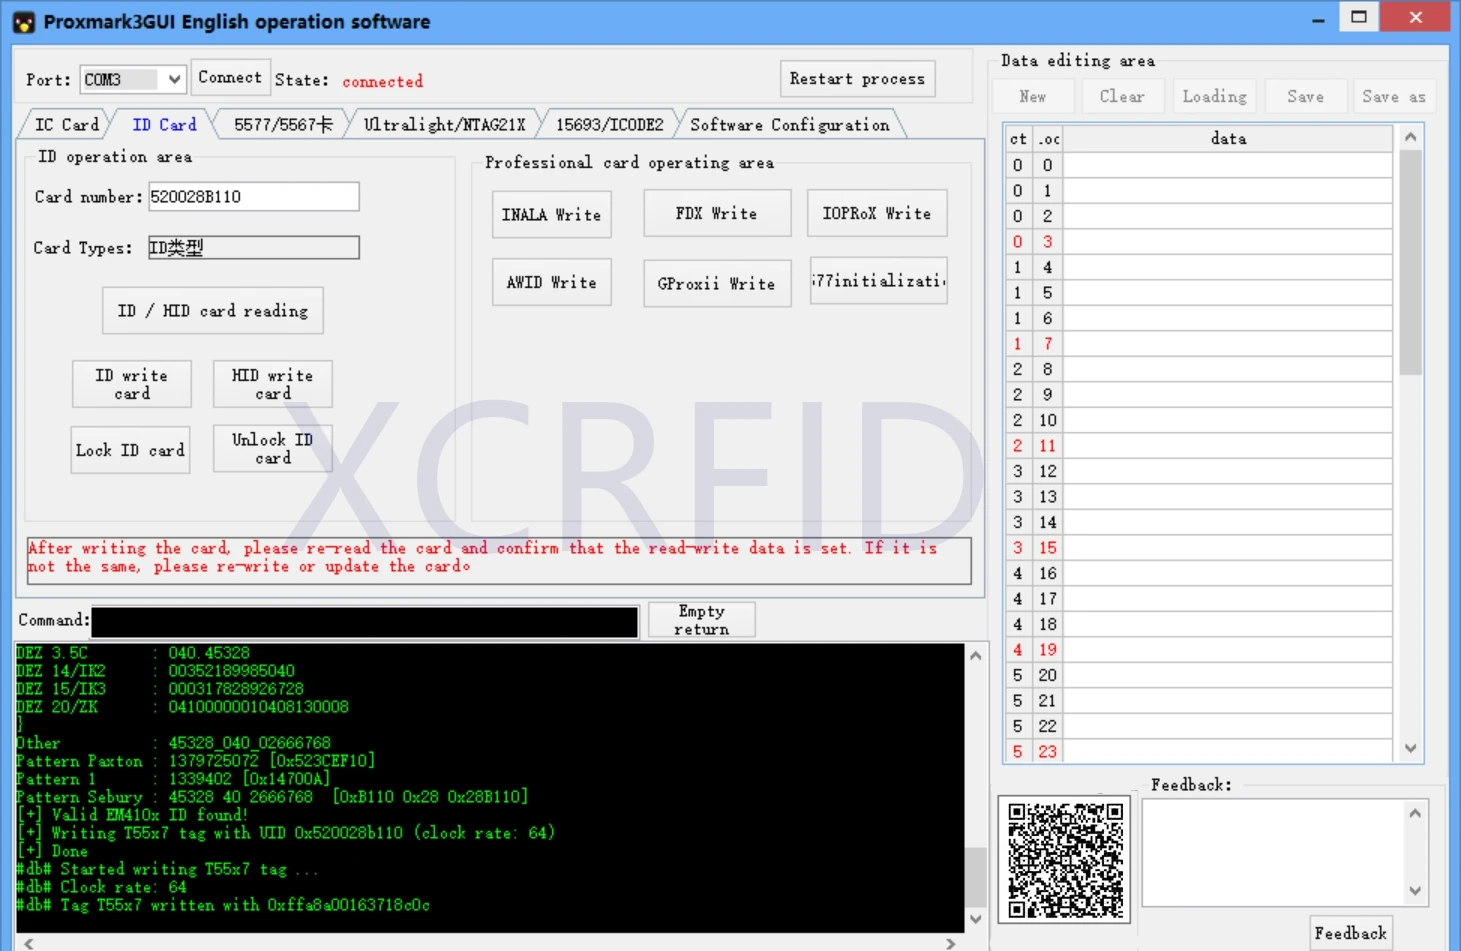Viewport: 1461px width, 951px height.
Task: Minimize the Proxmark3GUI window
Action: click(1319, 18)
